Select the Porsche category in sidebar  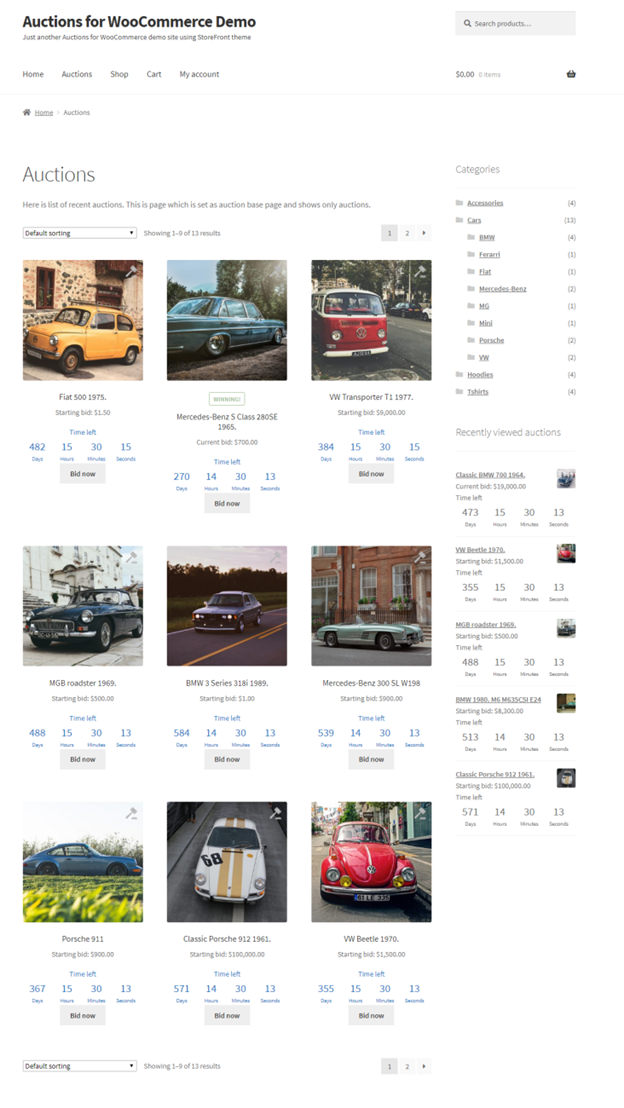pyautogui.click(x=491, y=340)
